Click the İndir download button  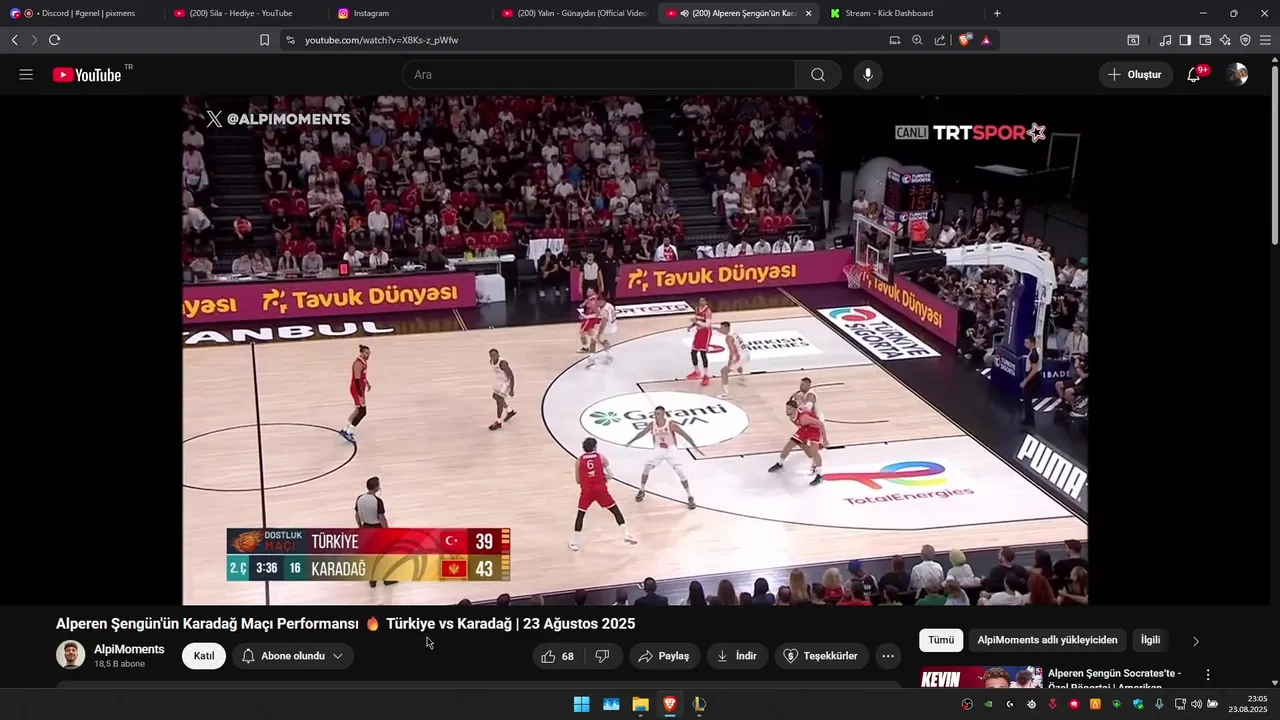coord(737,656)
